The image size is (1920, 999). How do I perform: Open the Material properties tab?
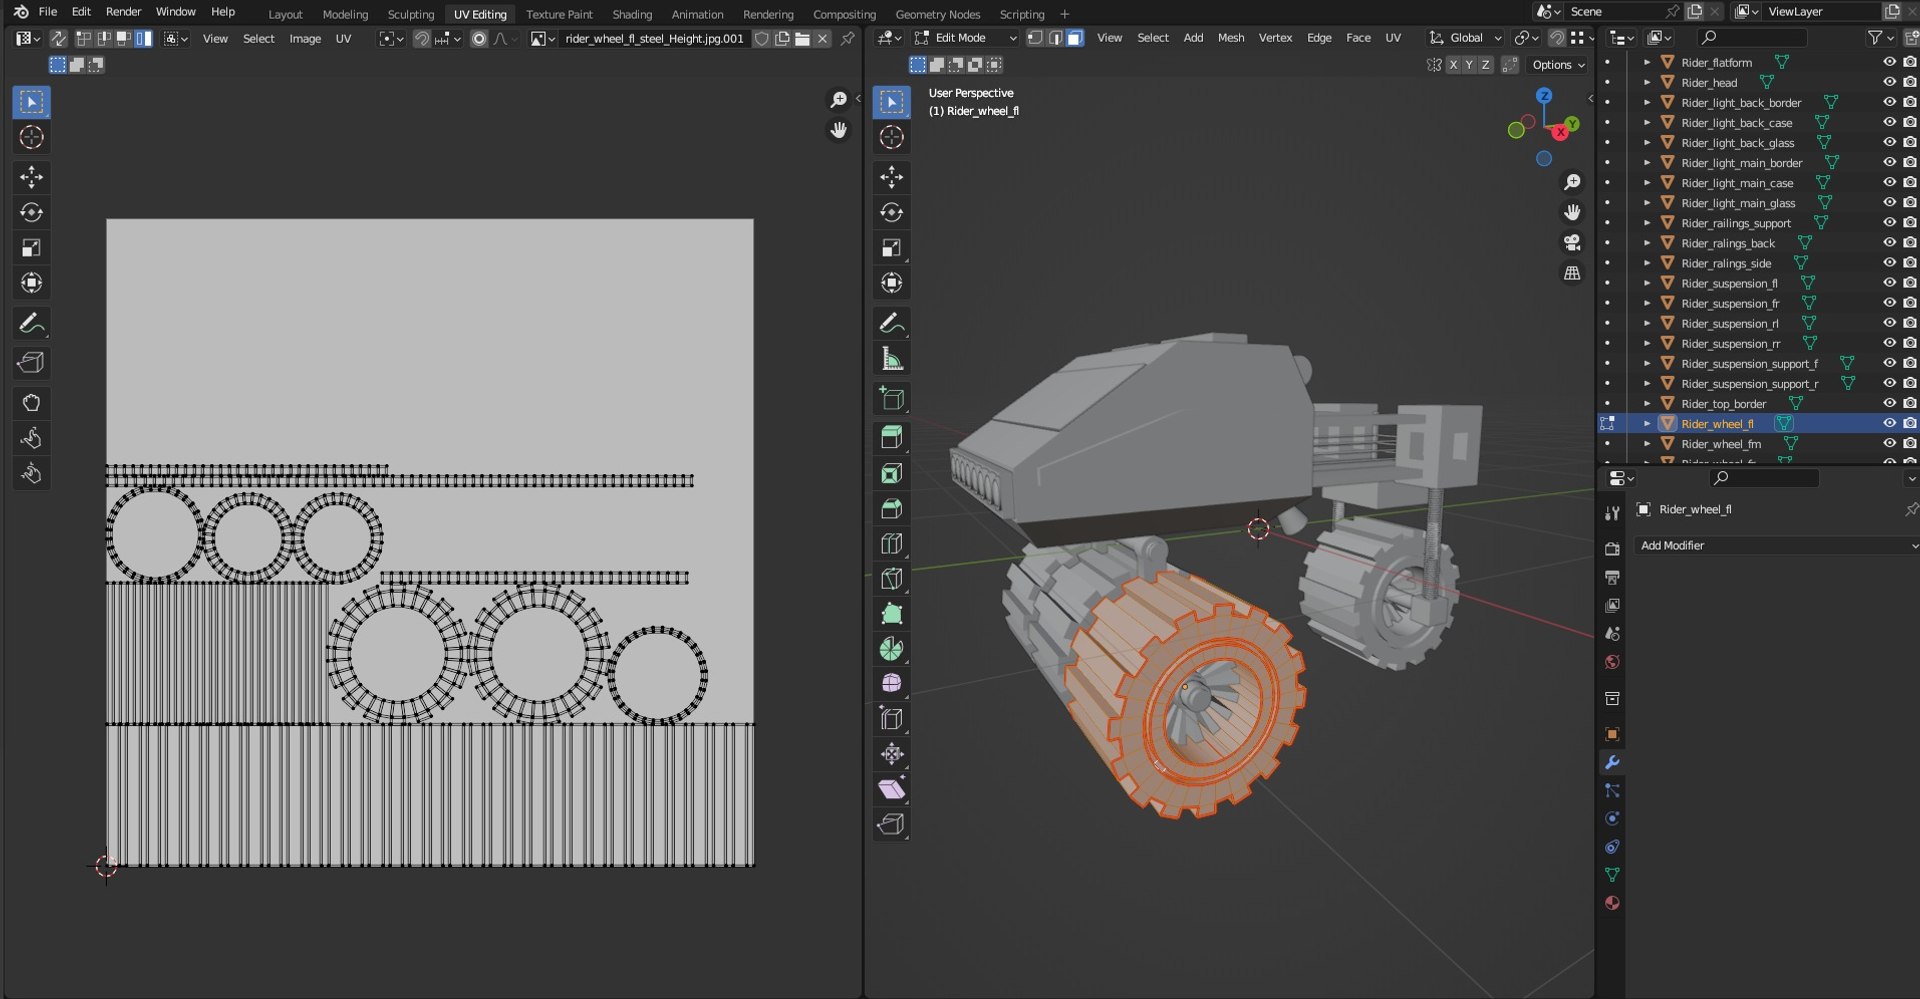(1612, 903)
